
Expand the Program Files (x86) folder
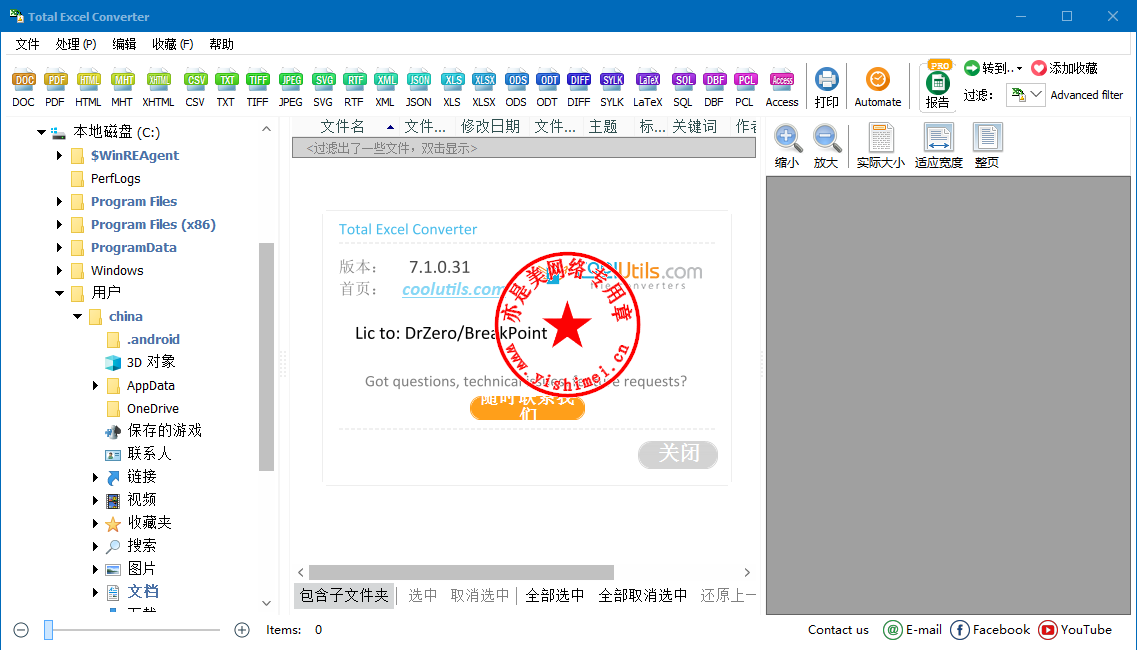click(x=59, y=225)
